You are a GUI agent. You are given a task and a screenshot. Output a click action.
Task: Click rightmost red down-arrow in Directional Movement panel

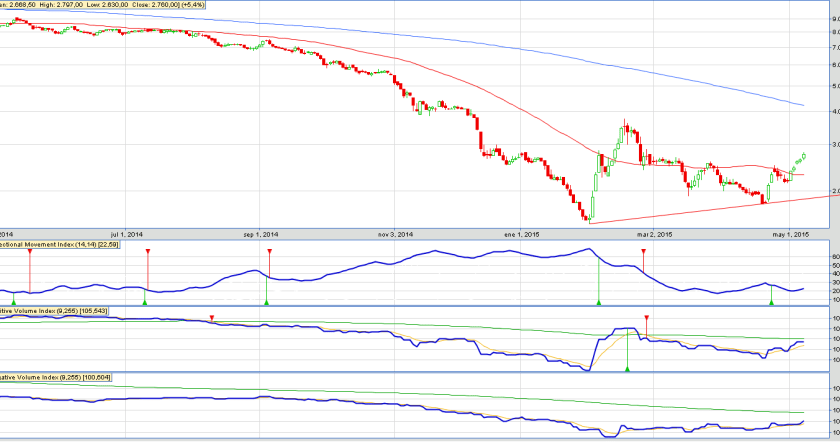click(x=643, y=252)
